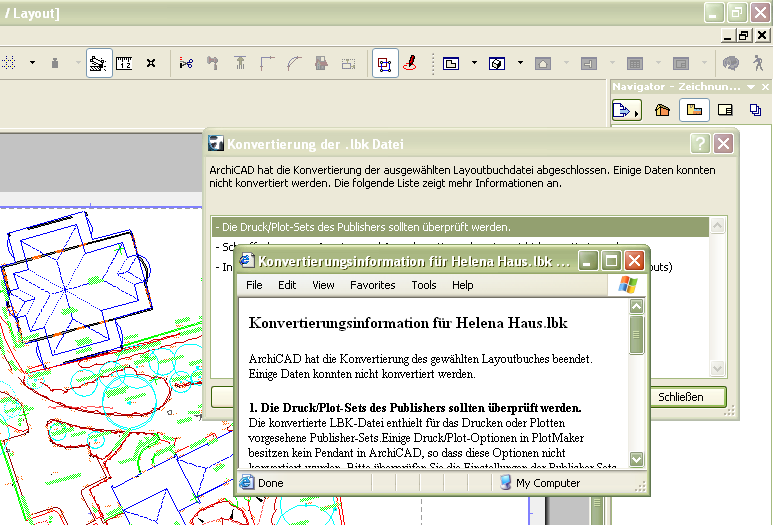Click the help question mark dialog button
Screen dimensions: 773x525
point(701,143)
